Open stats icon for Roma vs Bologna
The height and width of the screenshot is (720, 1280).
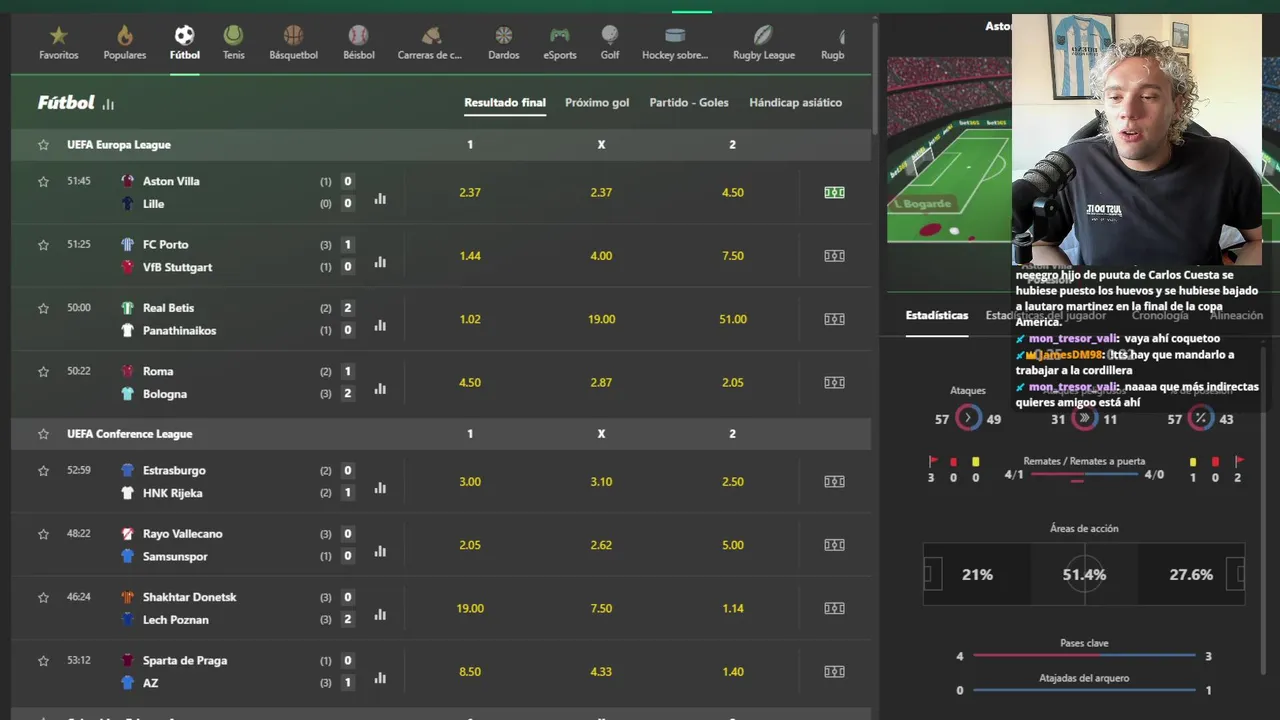(380, 389)
